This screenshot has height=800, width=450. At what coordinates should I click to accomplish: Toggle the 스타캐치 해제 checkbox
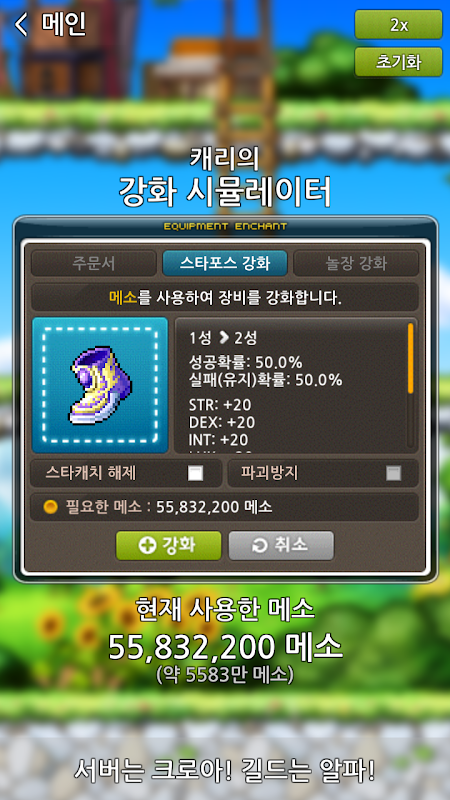click(195, 473)
